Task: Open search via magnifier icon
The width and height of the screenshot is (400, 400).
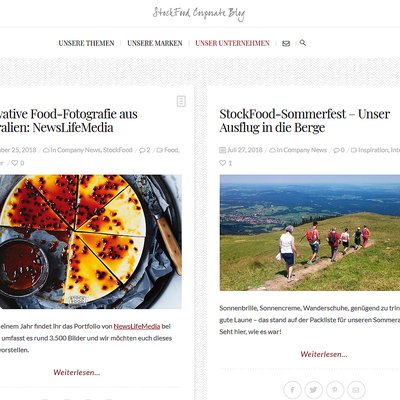Action: [x=303, y=43]
